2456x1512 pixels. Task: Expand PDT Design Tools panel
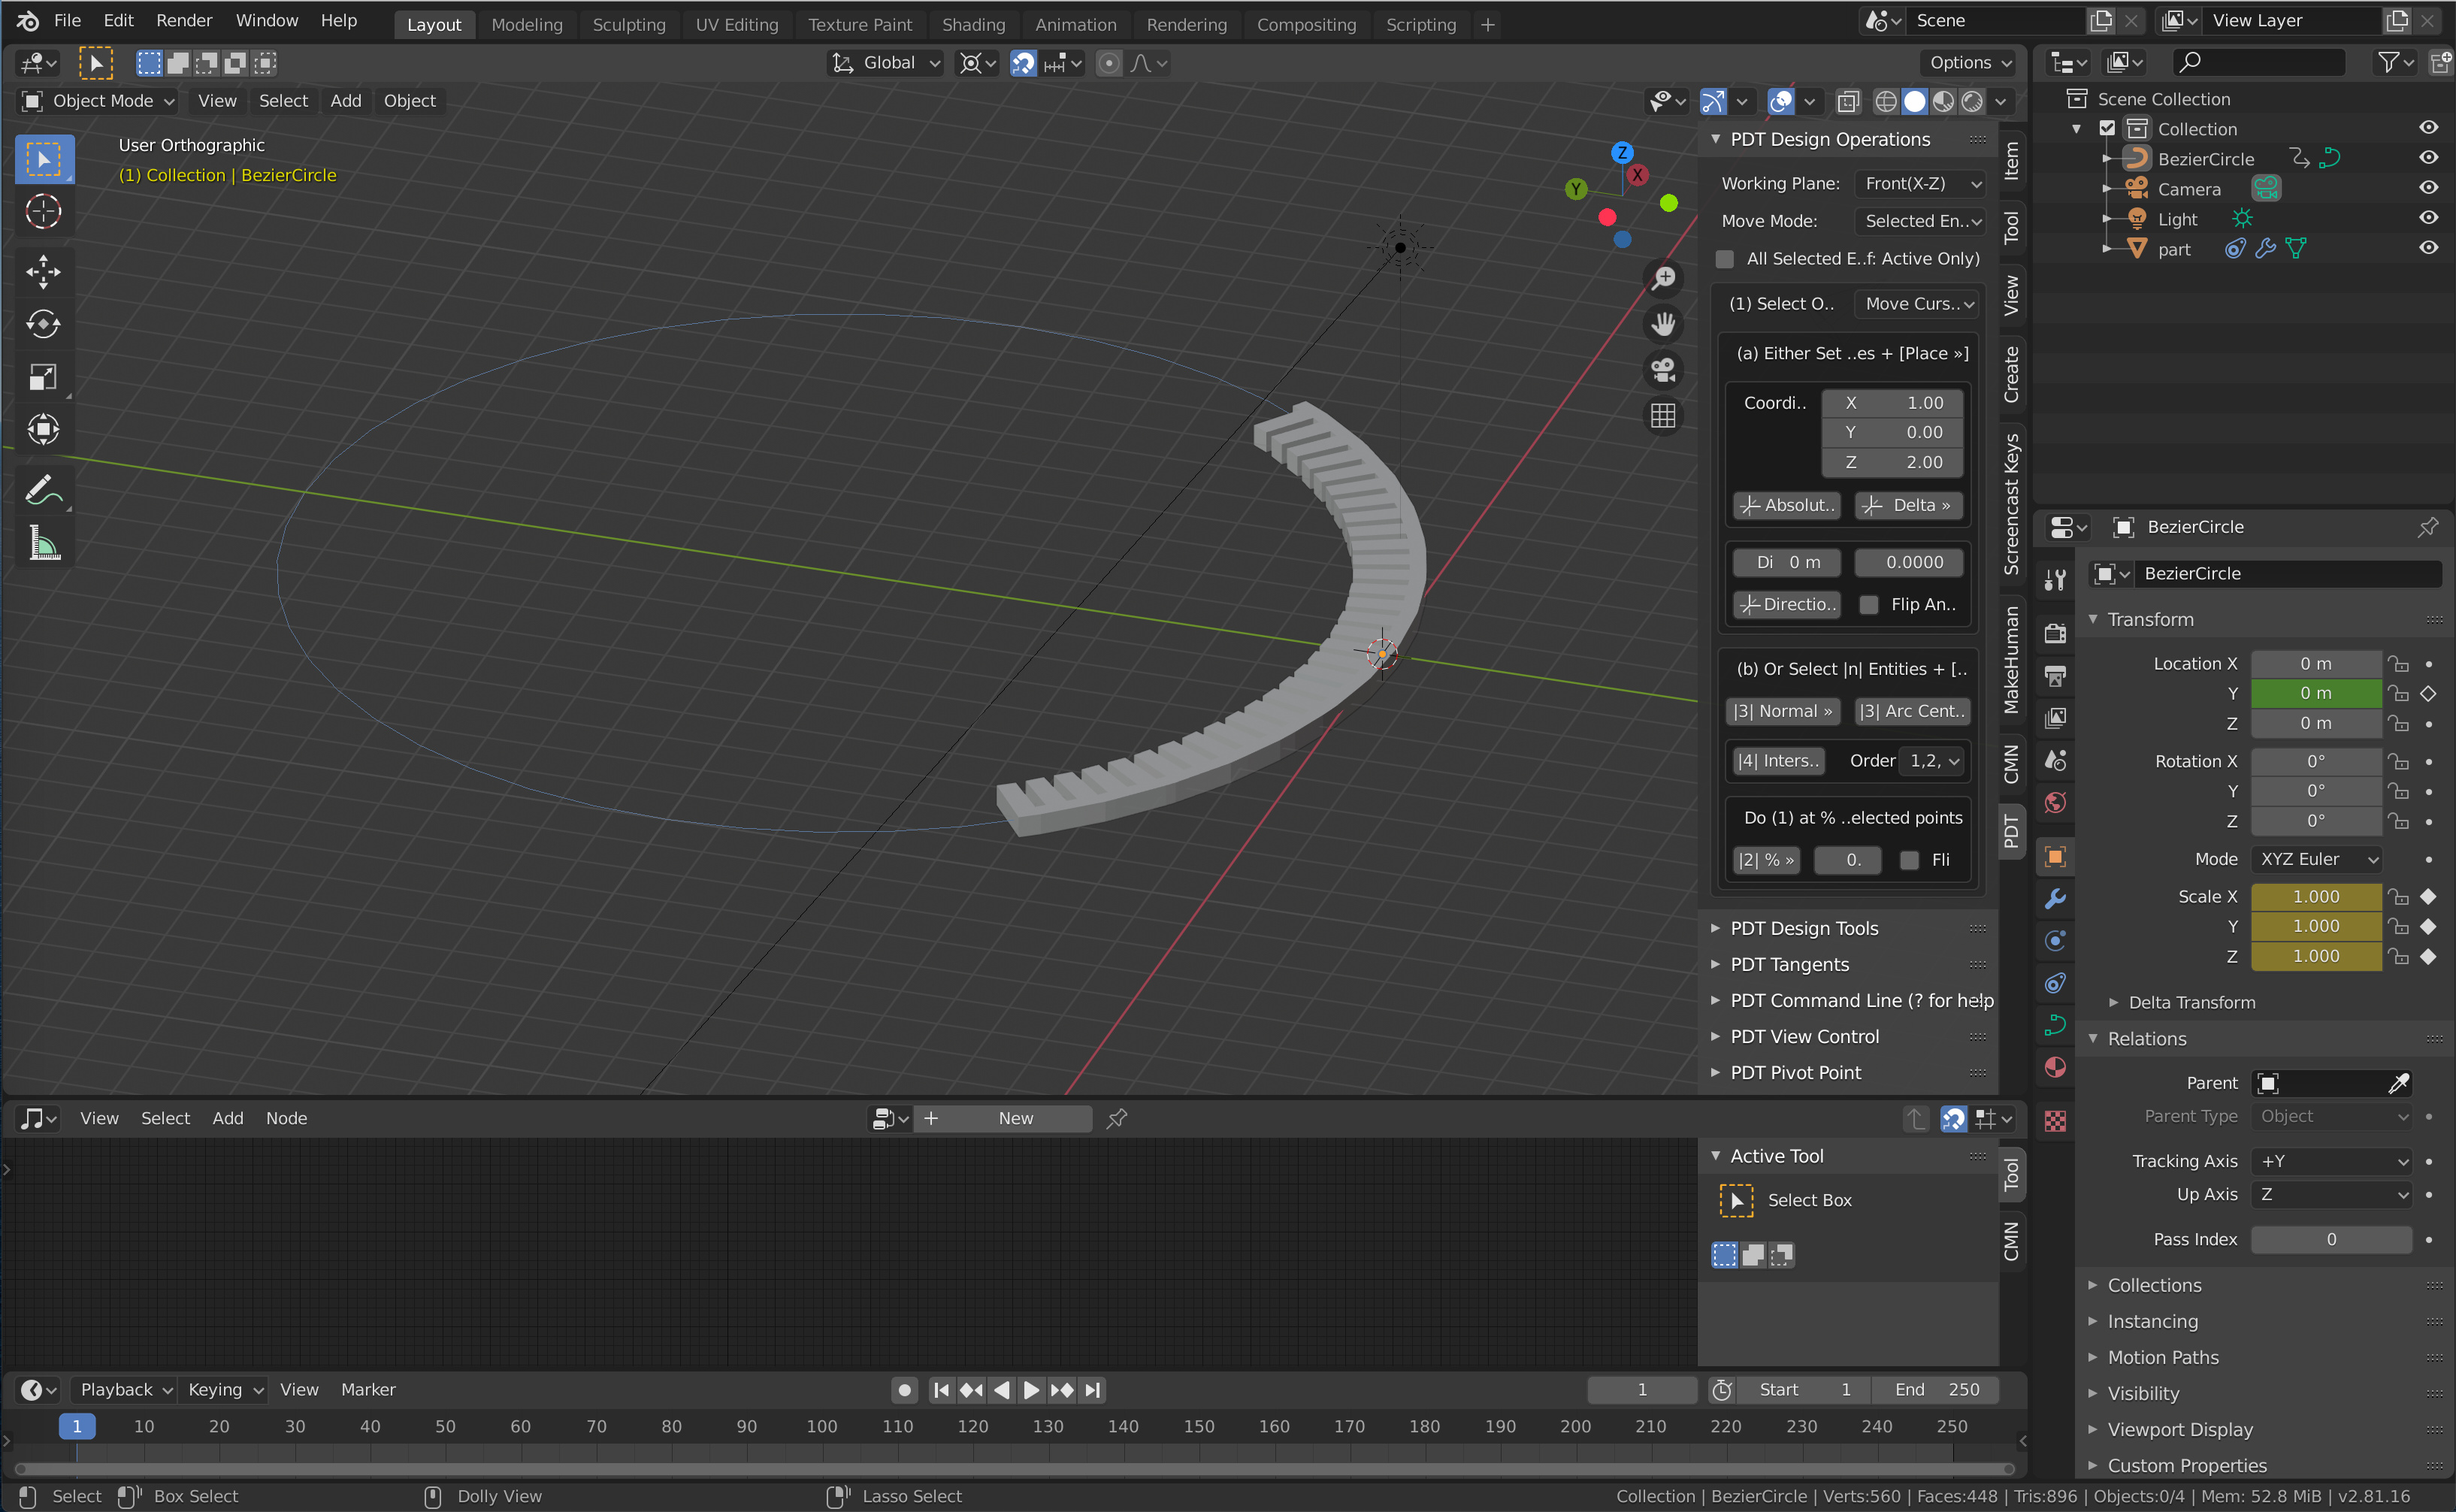pos(1804,928)
